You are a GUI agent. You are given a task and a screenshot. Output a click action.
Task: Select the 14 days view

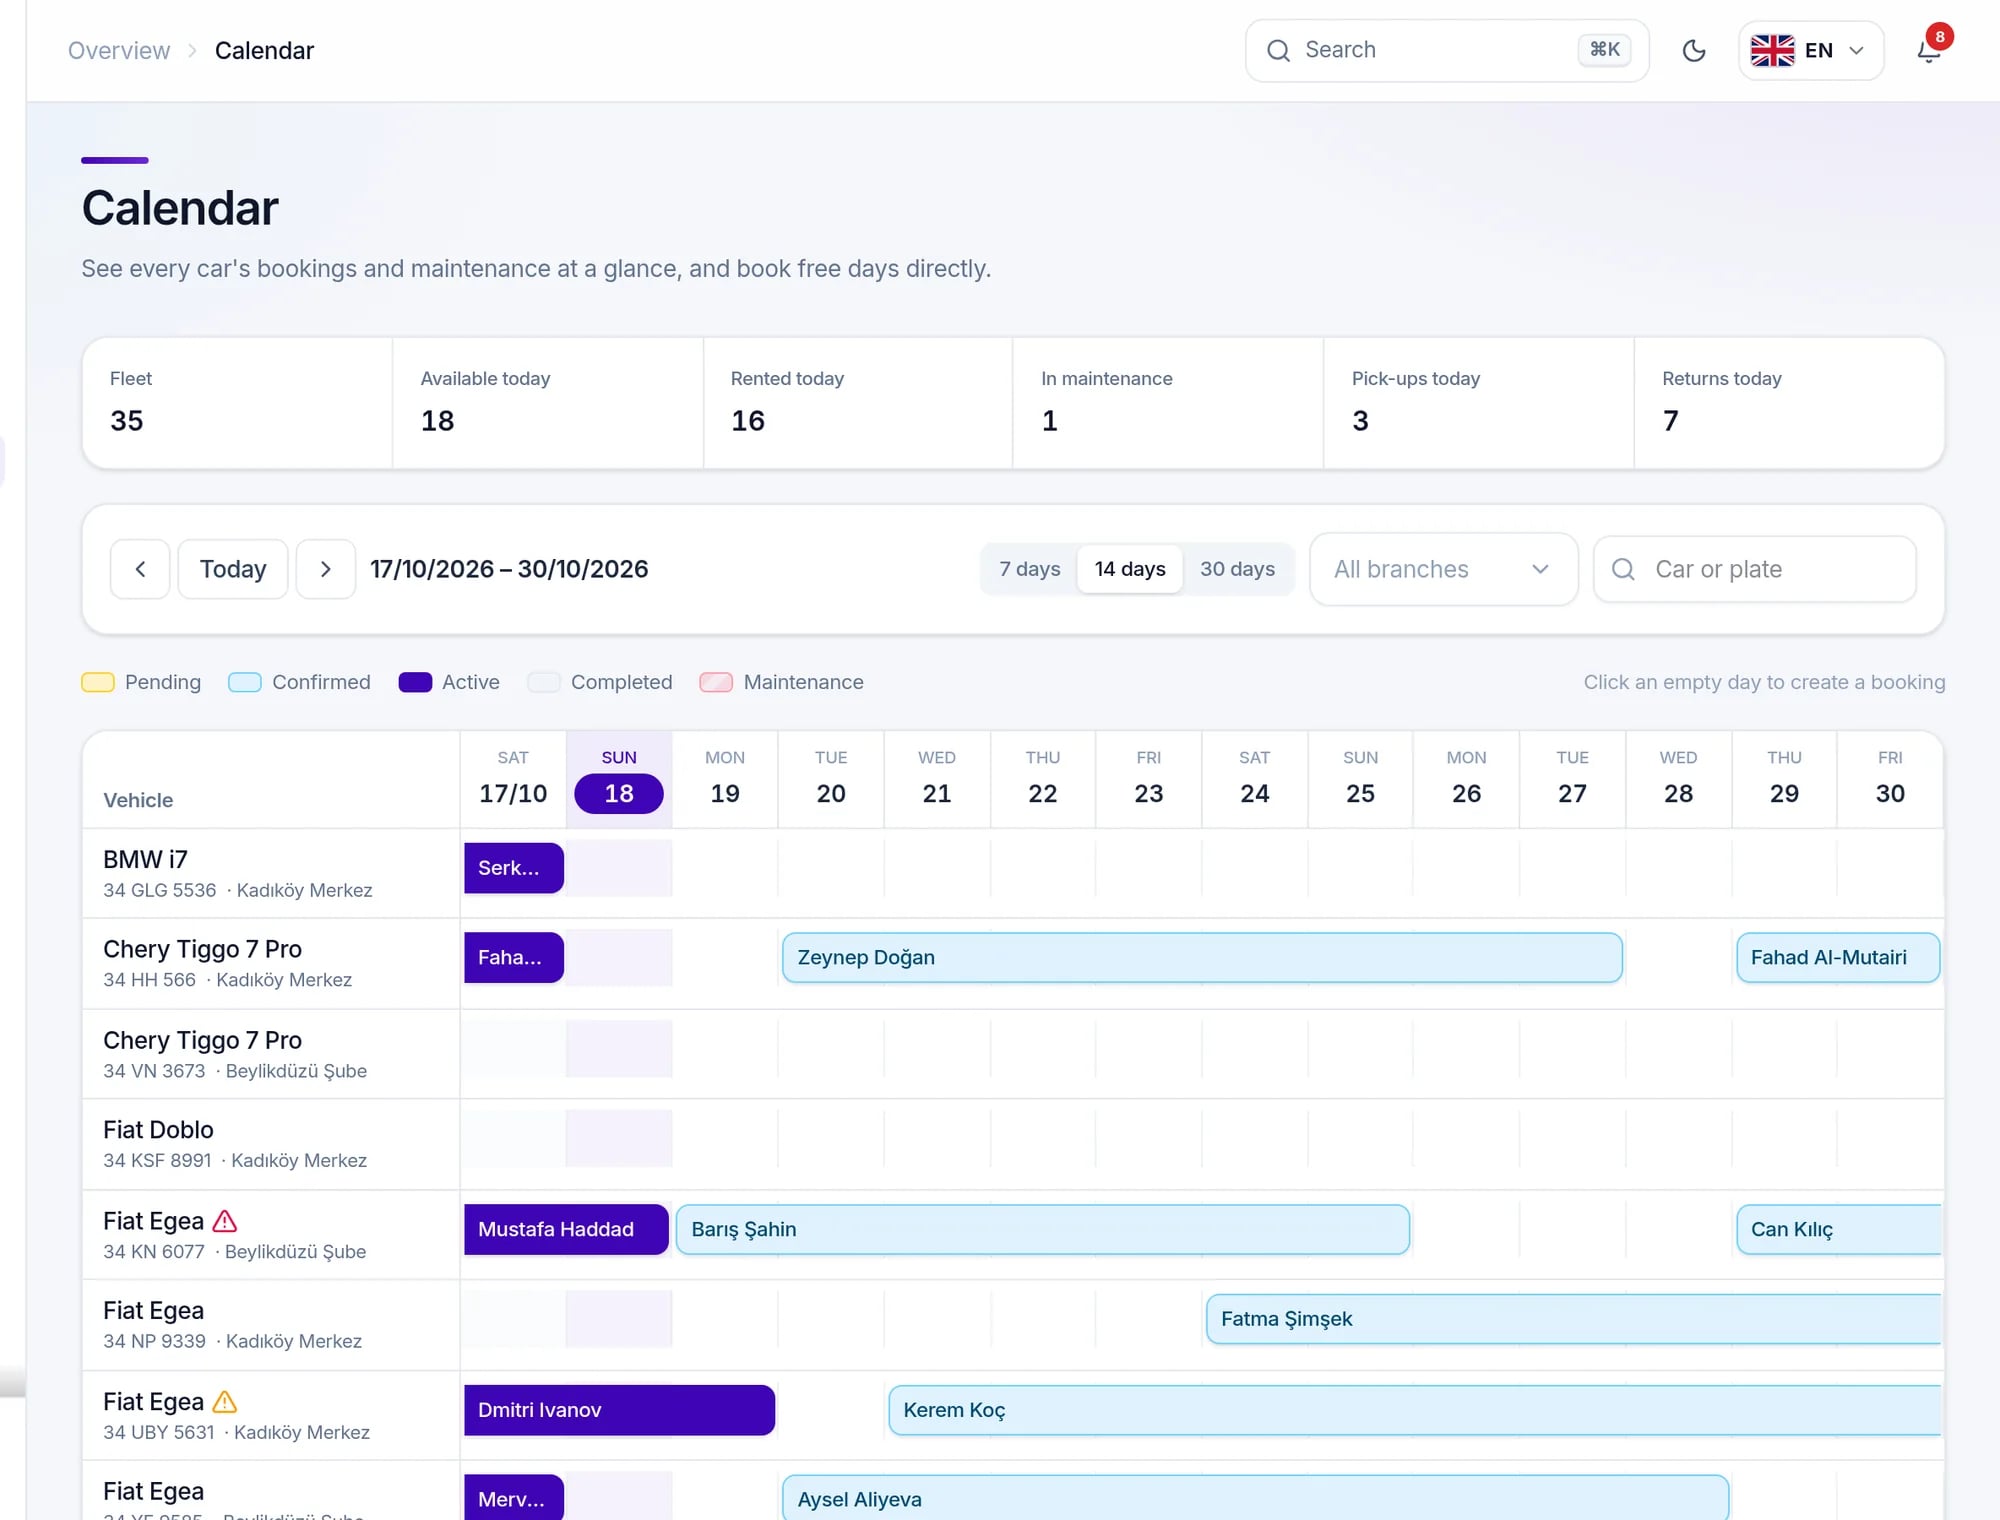(1130, 569)
